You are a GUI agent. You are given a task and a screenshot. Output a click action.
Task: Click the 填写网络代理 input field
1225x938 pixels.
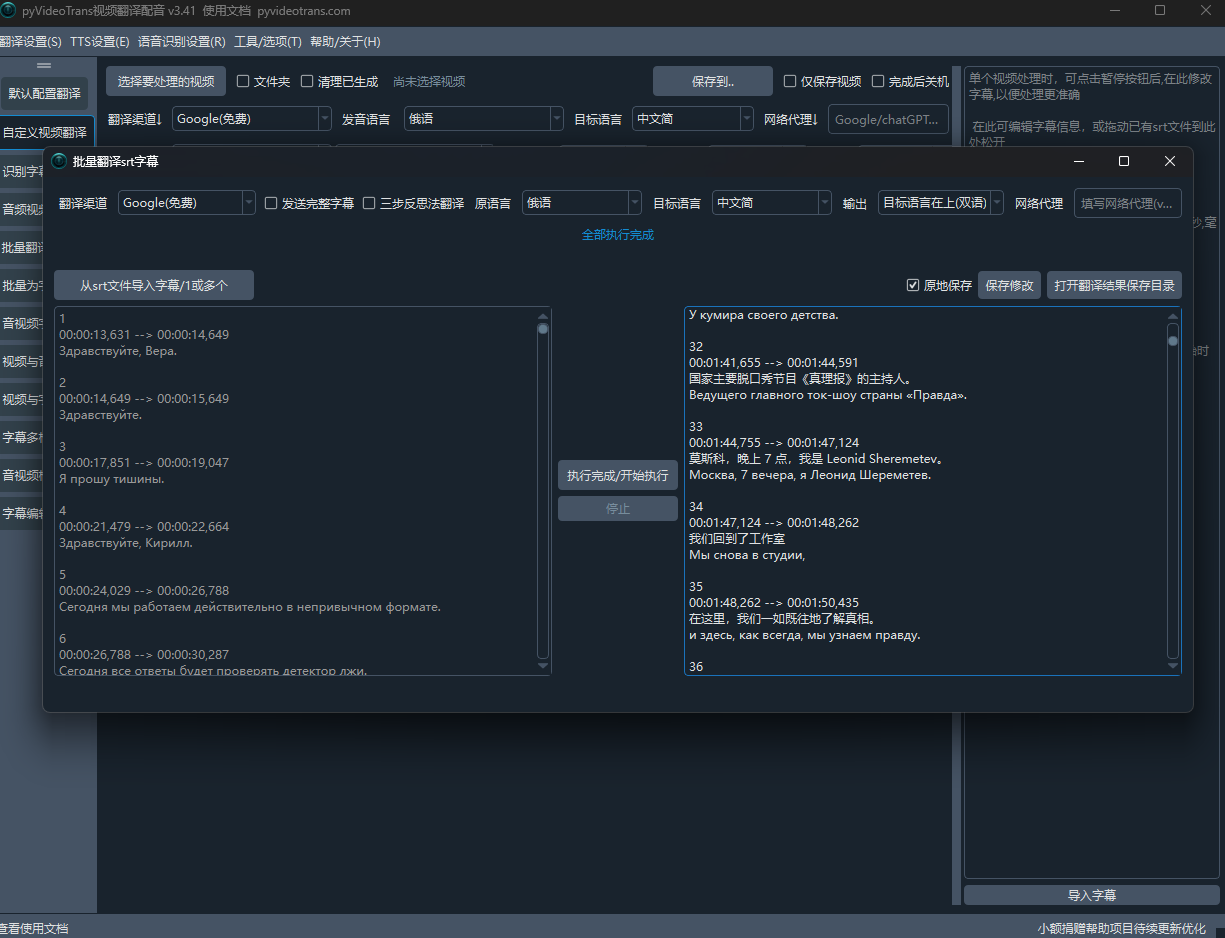[x=1127, y=203]
